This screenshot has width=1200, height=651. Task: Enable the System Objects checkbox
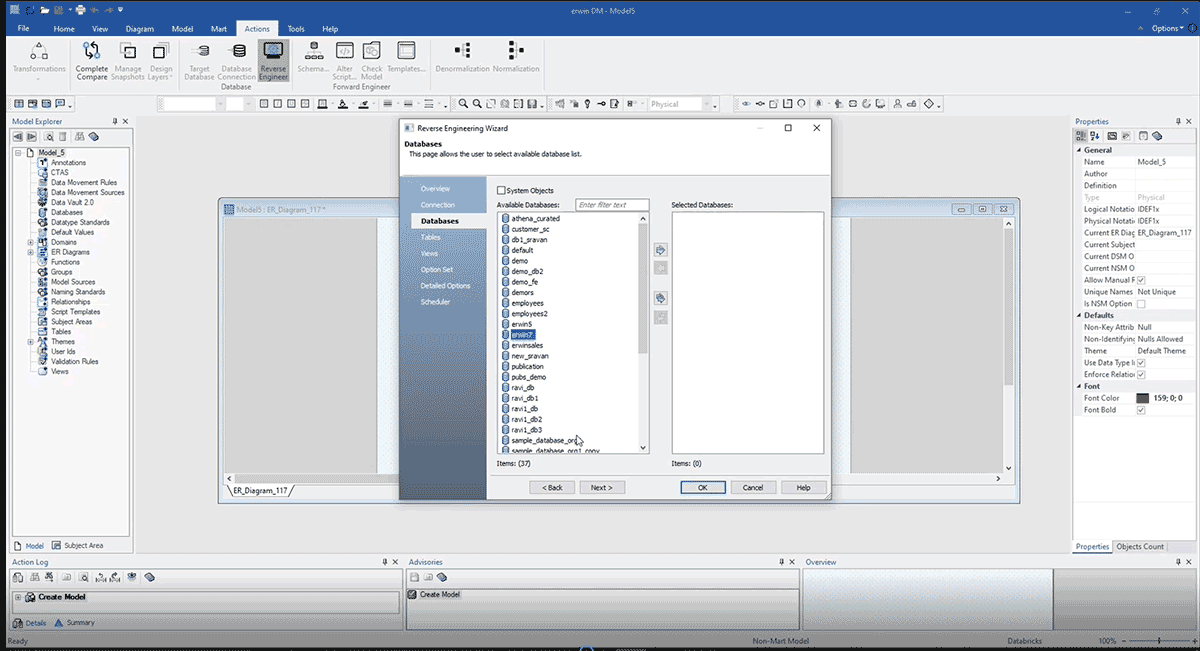click(502, 190)
